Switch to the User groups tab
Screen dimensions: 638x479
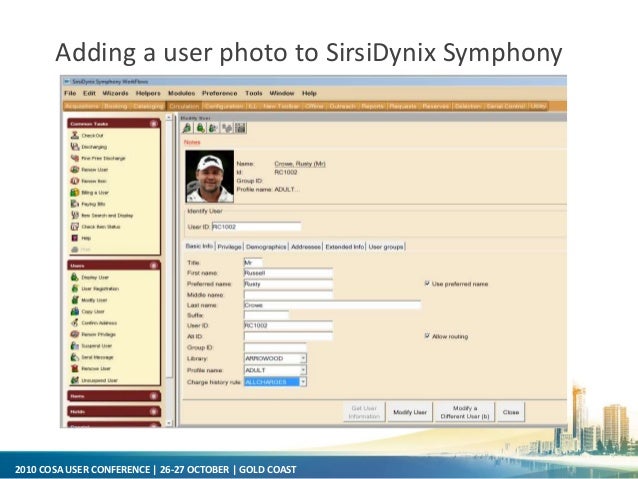coord(386,247)
